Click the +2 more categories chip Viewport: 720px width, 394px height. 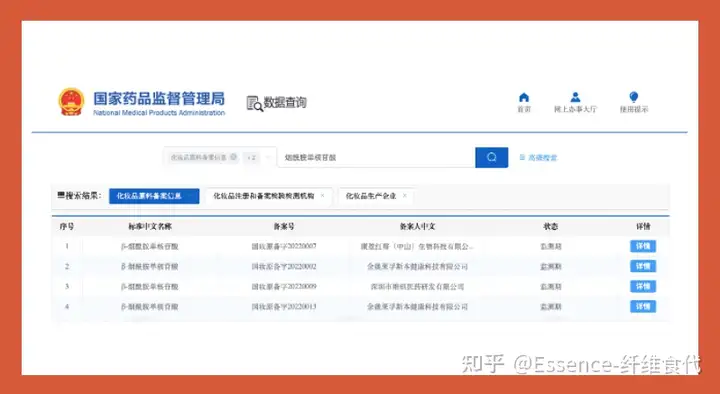[x=251, y=158]
